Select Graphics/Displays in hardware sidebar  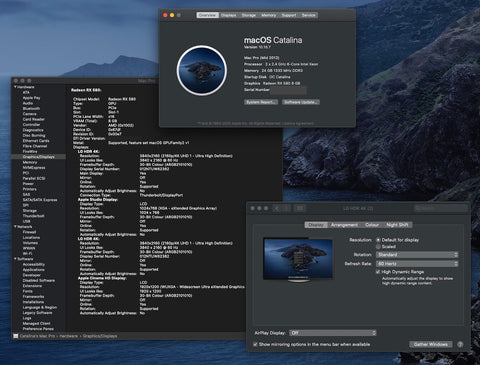(x=39, y=157)
